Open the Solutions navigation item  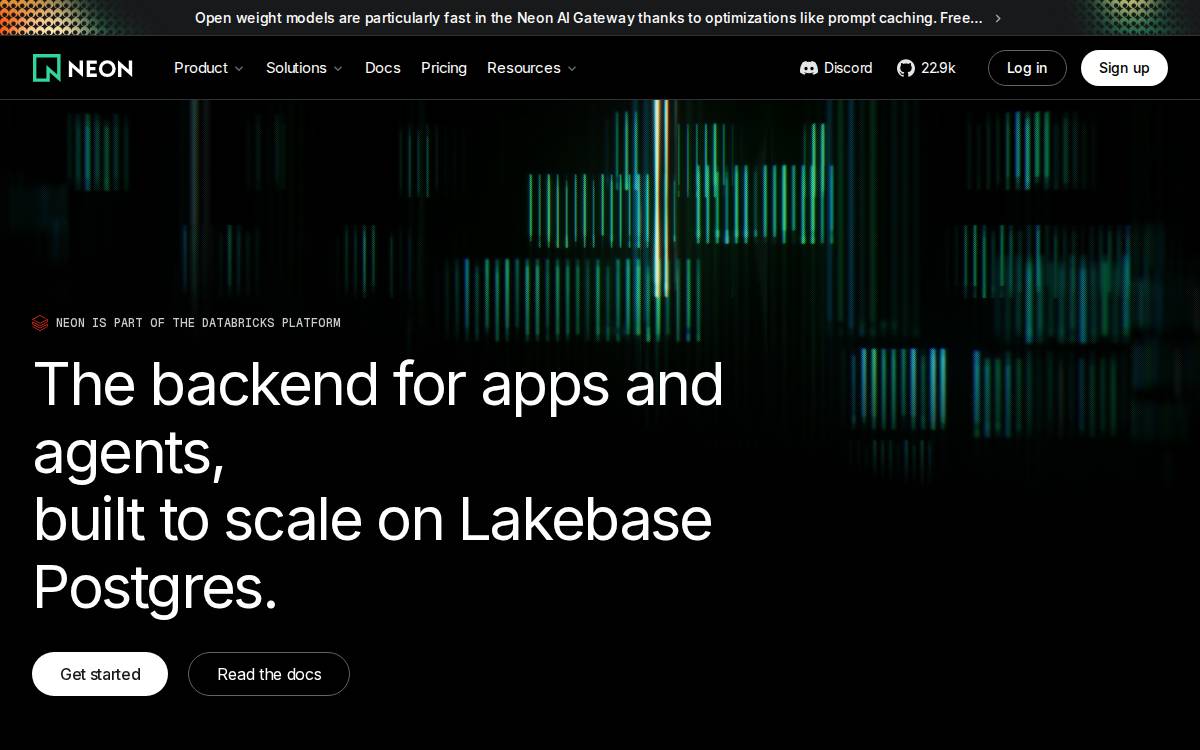coord(296,68)
